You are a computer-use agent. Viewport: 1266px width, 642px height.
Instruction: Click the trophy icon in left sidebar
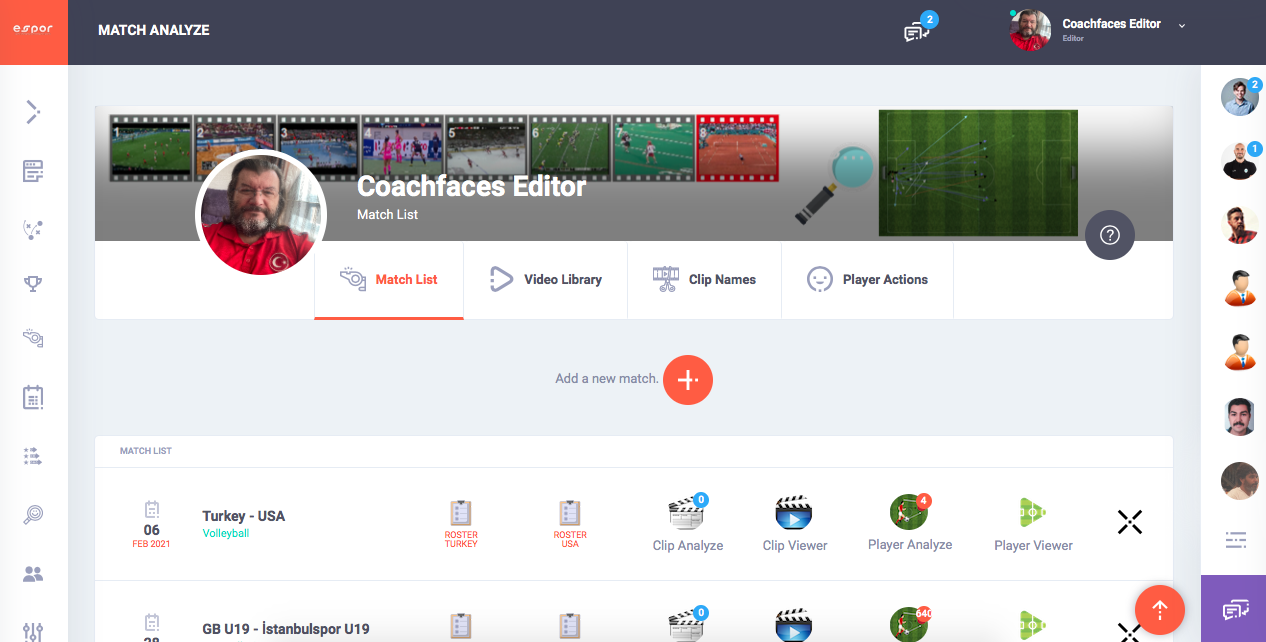(x=33, y=284)
